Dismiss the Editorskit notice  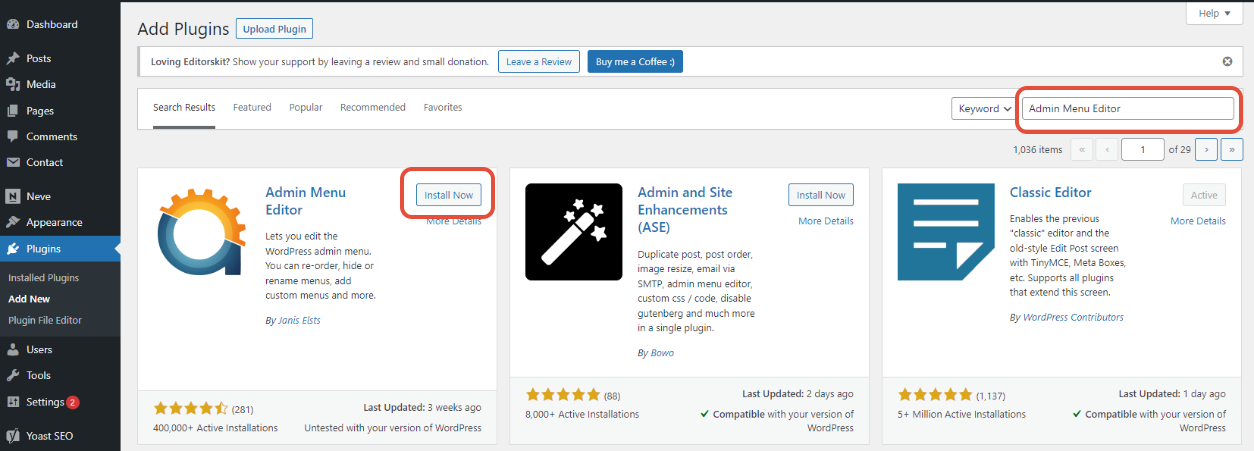pos(1227,61)
